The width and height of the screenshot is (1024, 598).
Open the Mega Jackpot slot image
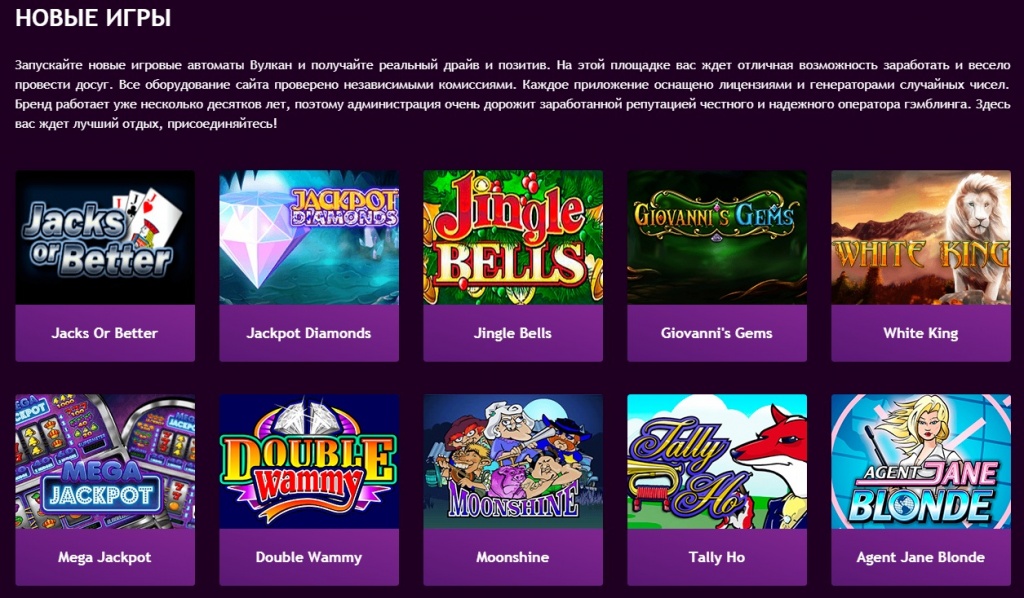(x=105, y=462)
